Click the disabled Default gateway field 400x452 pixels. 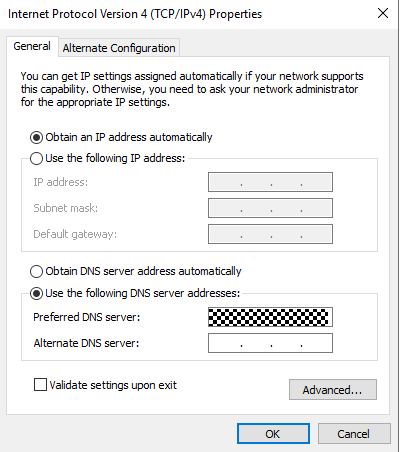point(270,234)
